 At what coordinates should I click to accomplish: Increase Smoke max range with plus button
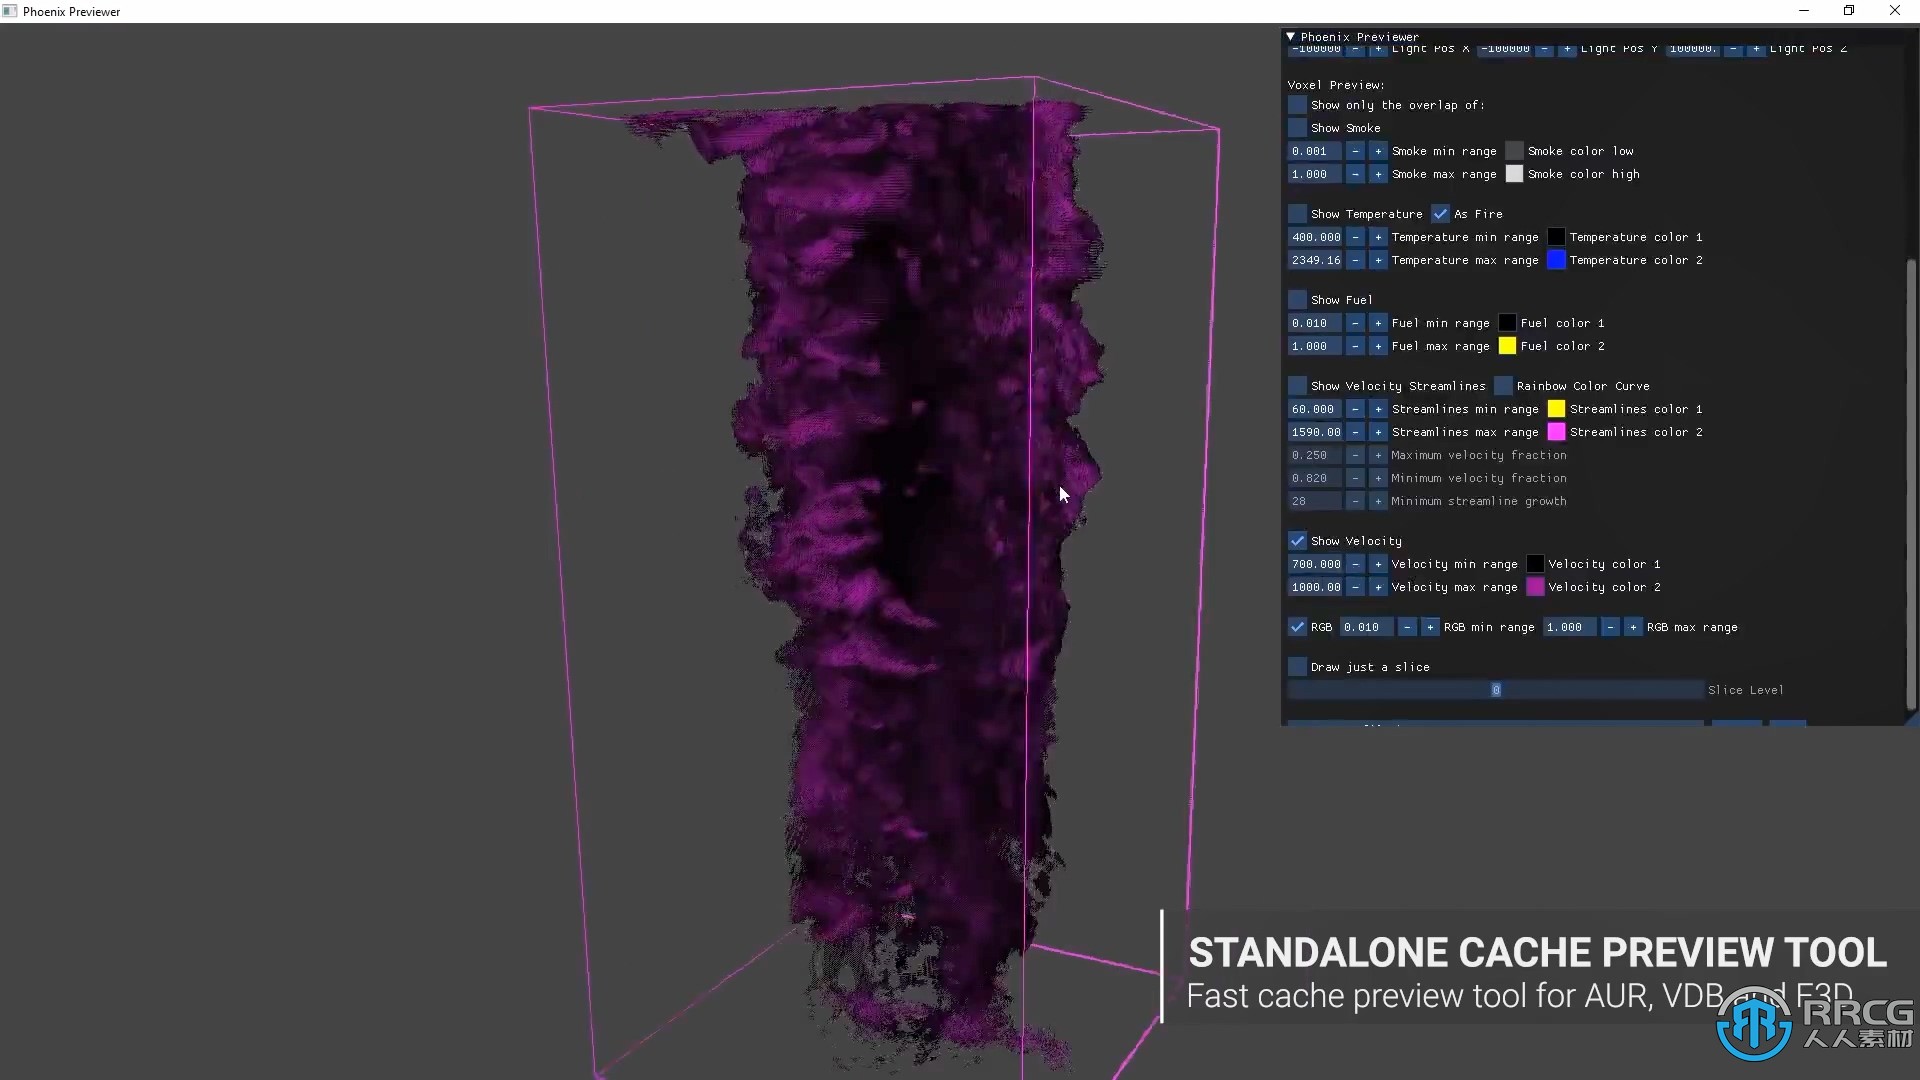[x=1378, y=174]
